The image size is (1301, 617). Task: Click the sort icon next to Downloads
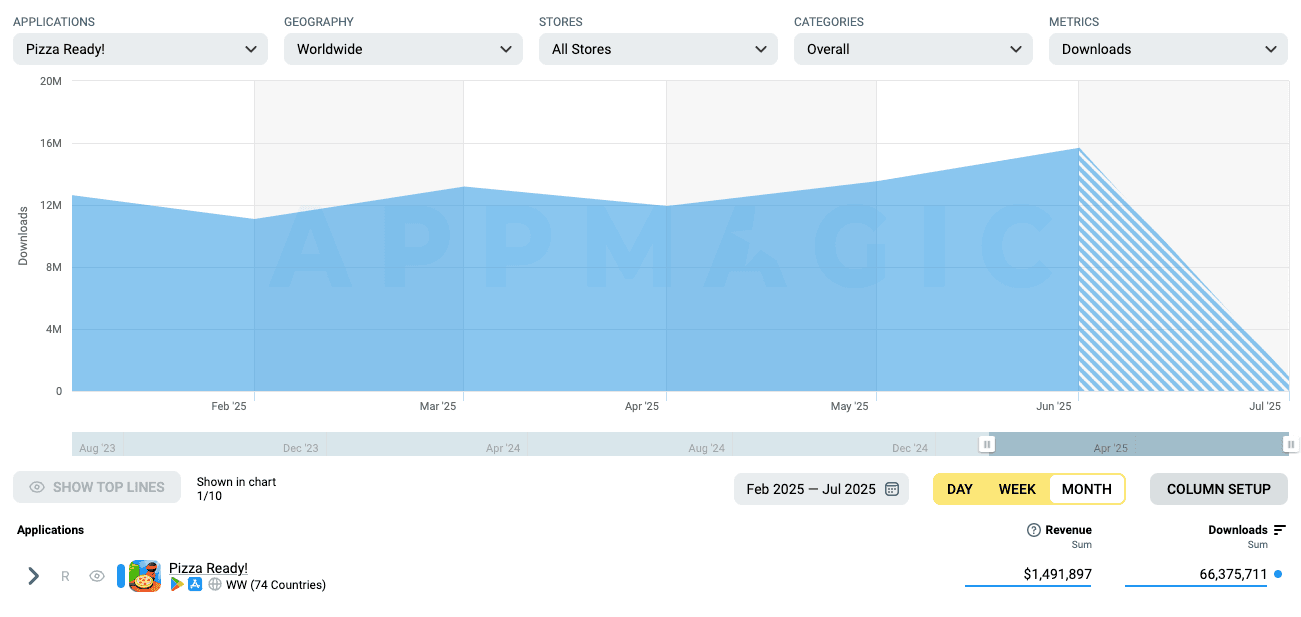1280,530
